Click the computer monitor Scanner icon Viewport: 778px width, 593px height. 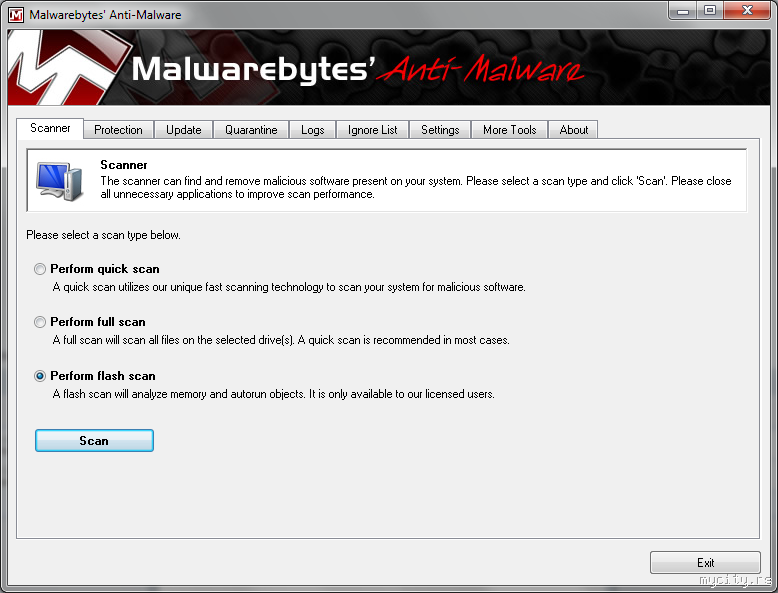coord(60,182)
